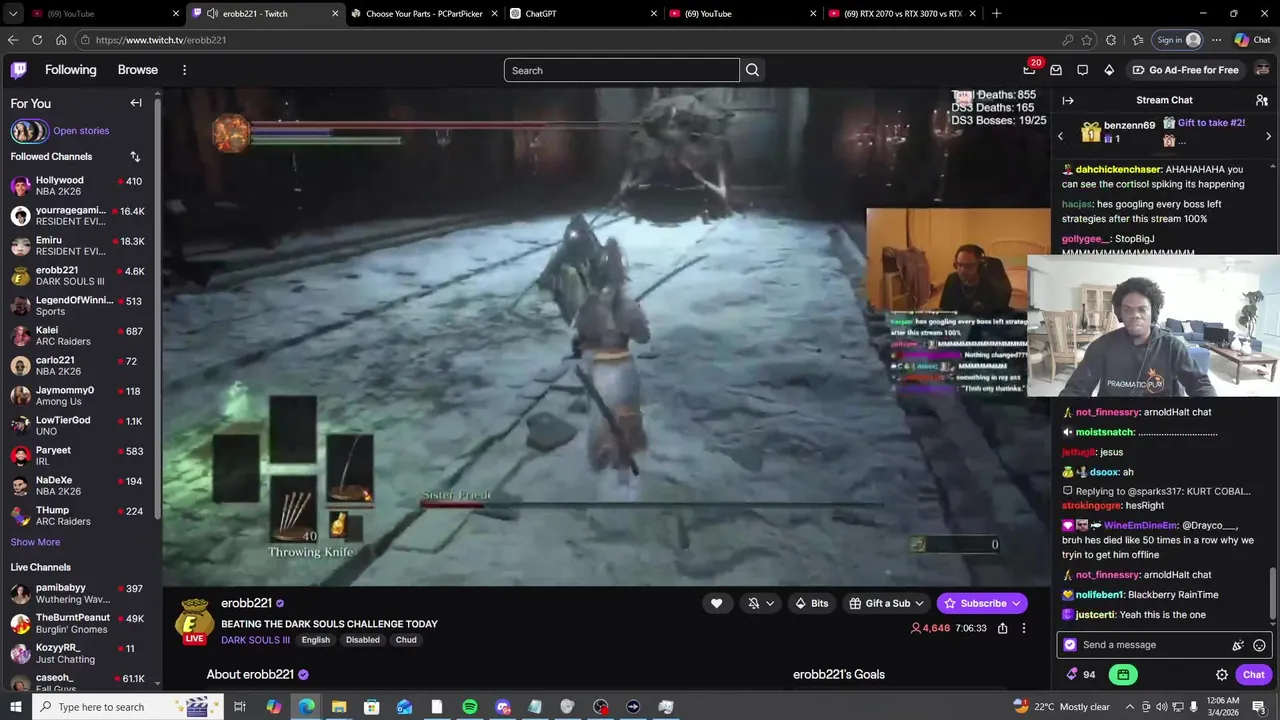
Task: Switch to first YouTube tab
Action: pos(104,14)
